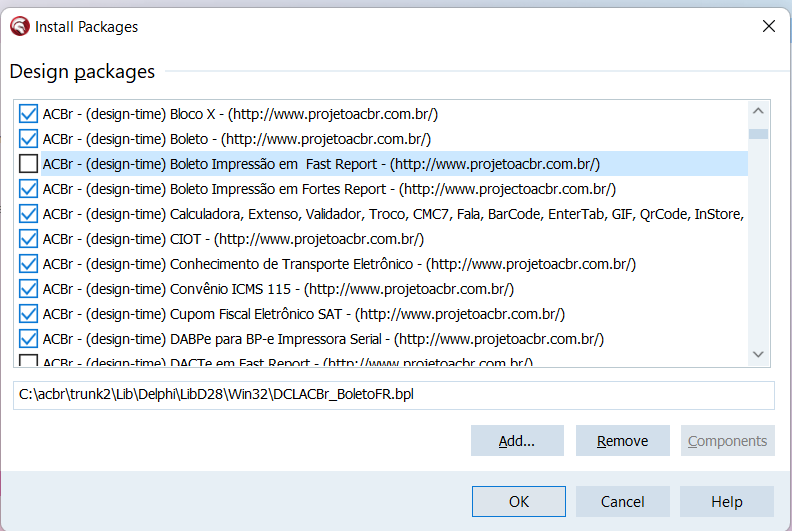Click the DCLACBr_BoletoFR.bpl path field
This screenshot has height=531, width=792.
pos(393,395)
